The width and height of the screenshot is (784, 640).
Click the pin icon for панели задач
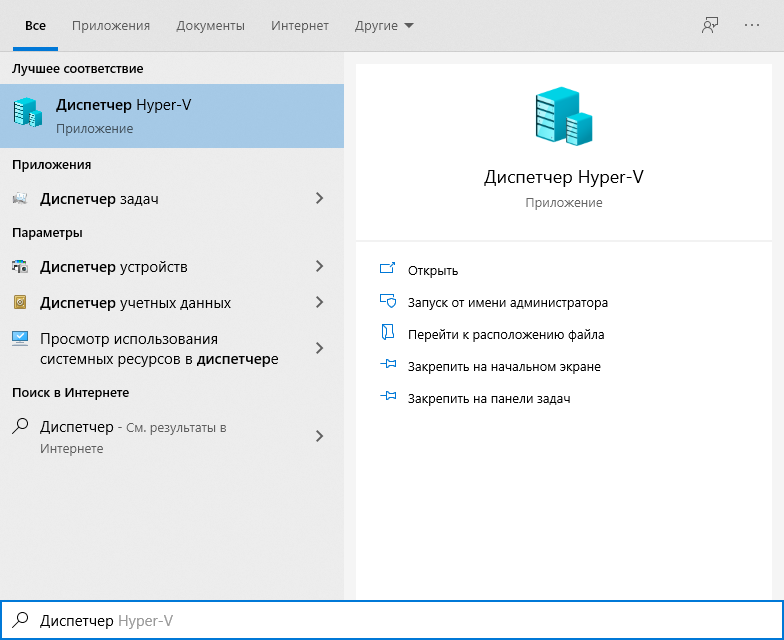[x=388, y=396]
